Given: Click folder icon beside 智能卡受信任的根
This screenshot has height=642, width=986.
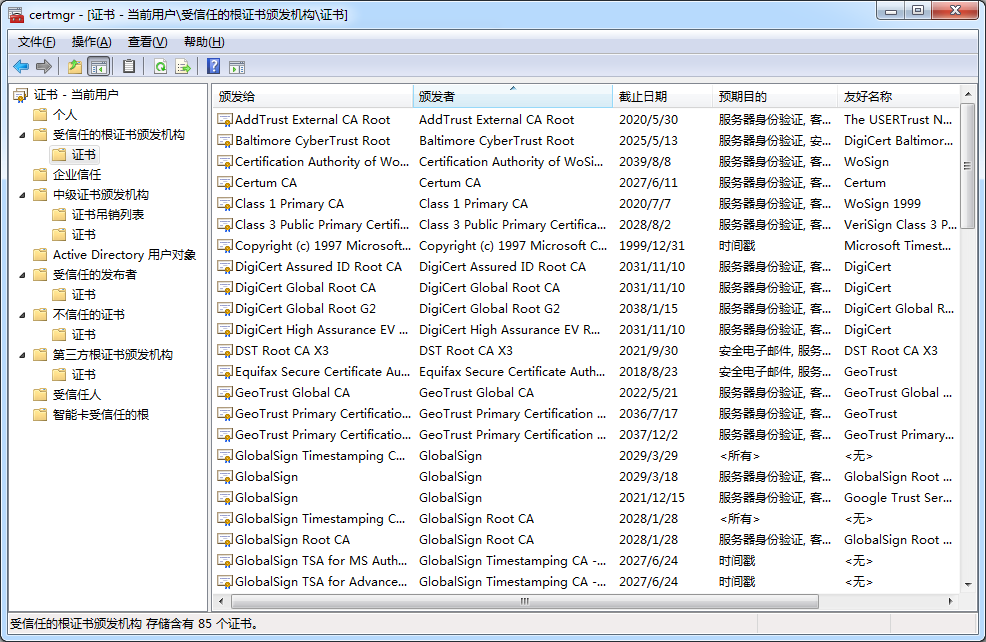Looking at the screenshot, I should pyautogui.click(x=40, y=414).
